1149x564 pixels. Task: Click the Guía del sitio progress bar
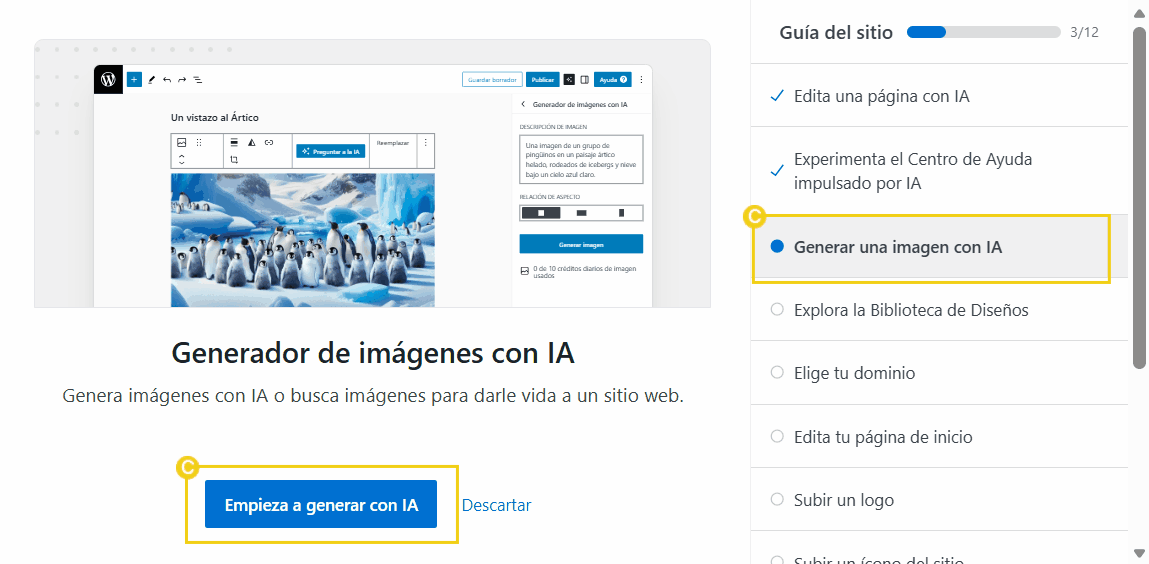tap(983, 32)
